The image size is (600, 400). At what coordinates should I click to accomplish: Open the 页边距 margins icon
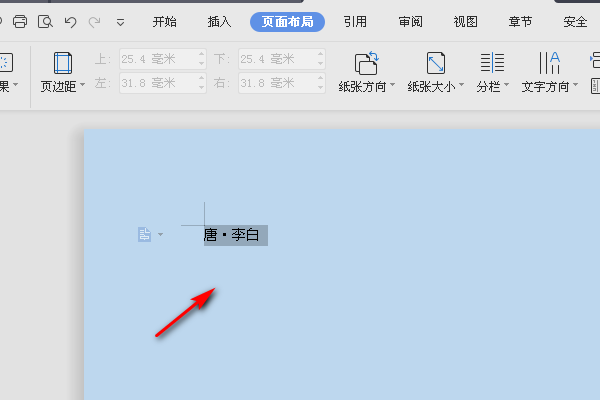tap(63, 63)
